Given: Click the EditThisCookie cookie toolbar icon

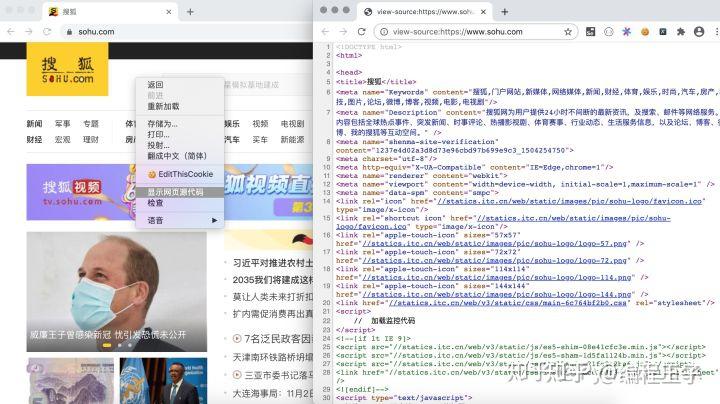Looking at the screenshot, I should click(x=645, y=32).
